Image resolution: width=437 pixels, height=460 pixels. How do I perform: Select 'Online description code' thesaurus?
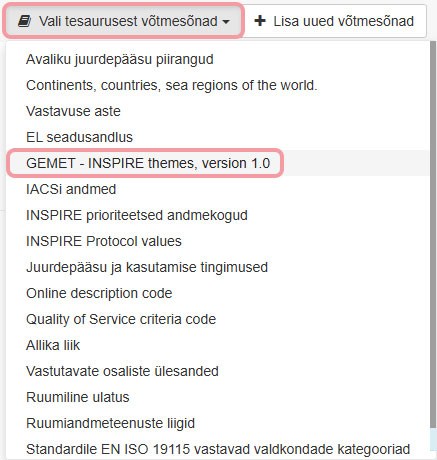pos(99,293)
